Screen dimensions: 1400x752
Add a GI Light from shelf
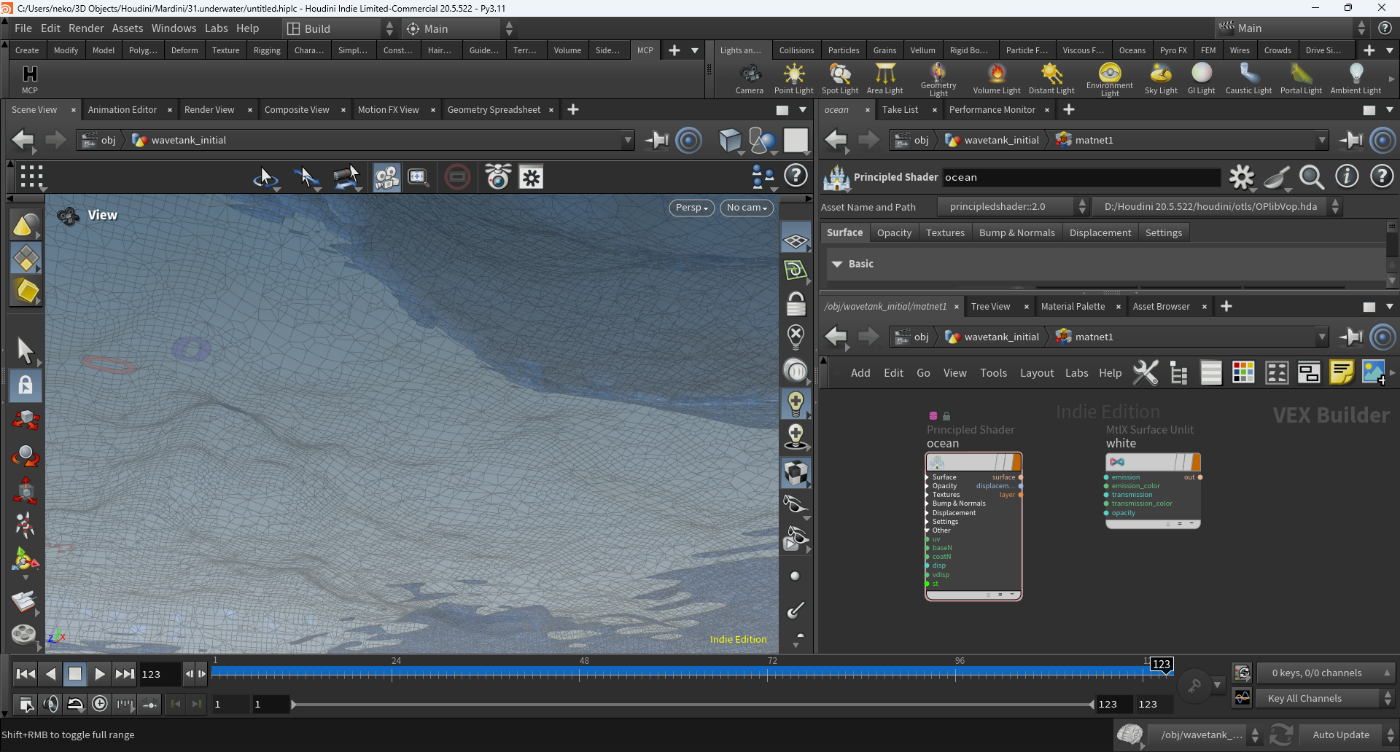(x=1201, y=78)
